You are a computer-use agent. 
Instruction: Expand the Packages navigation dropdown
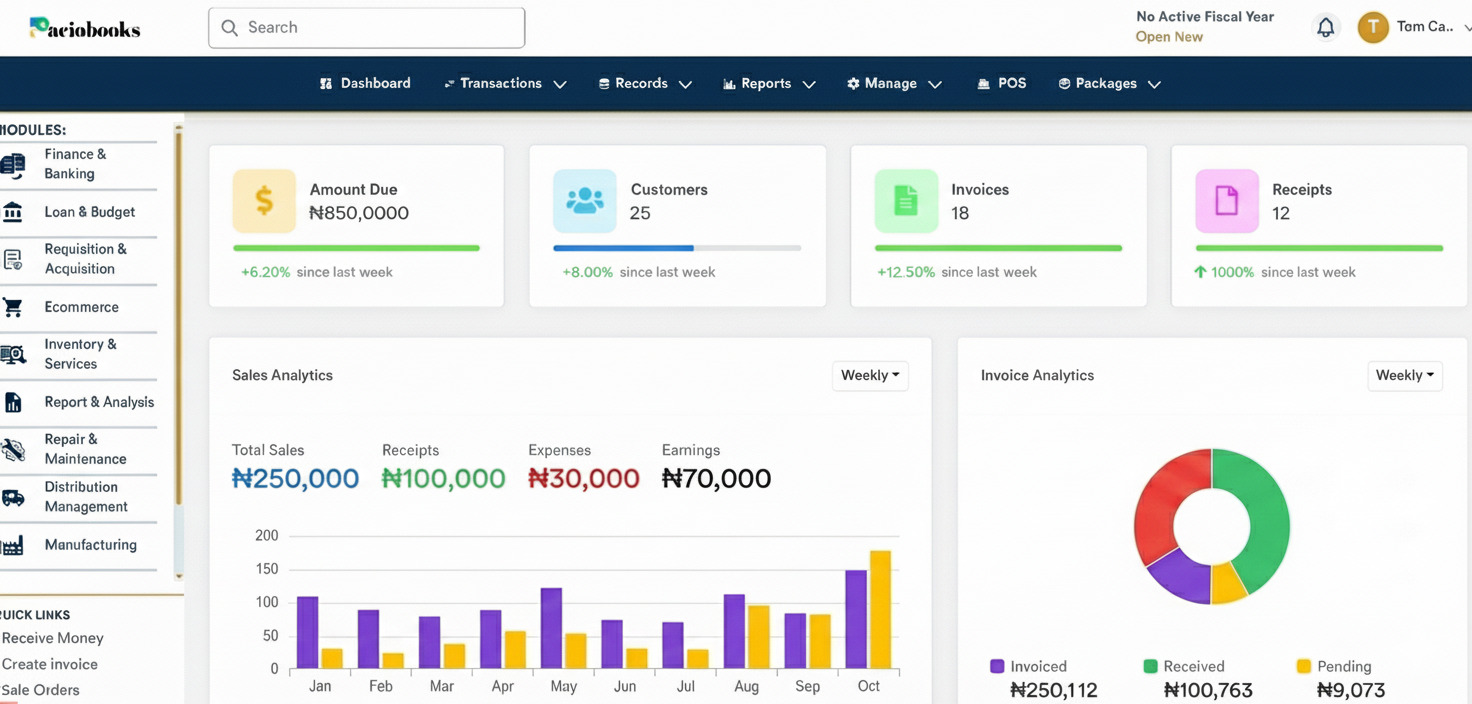(x=1109, y=83)
